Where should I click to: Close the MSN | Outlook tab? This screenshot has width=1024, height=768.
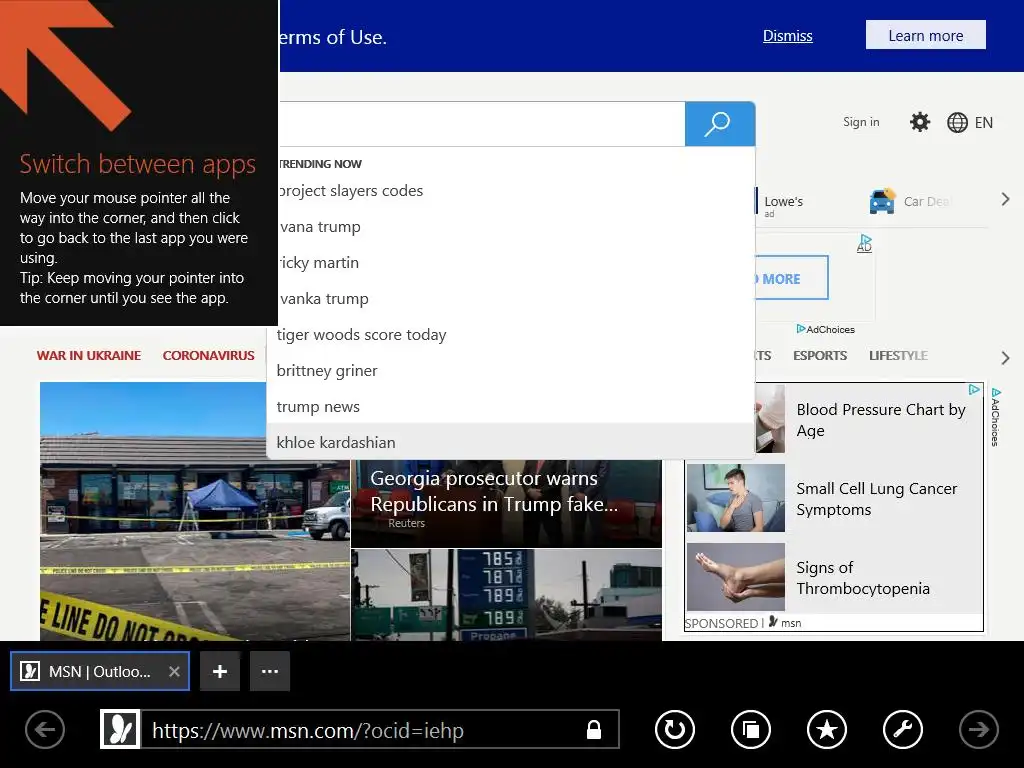click(174, 671)
